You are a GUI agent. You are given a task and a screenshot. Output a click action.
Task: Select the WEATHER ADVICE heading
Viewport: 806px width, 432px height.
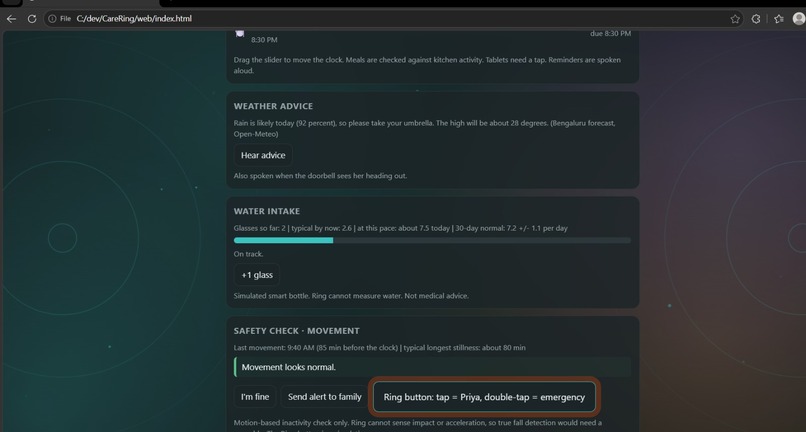273,106
